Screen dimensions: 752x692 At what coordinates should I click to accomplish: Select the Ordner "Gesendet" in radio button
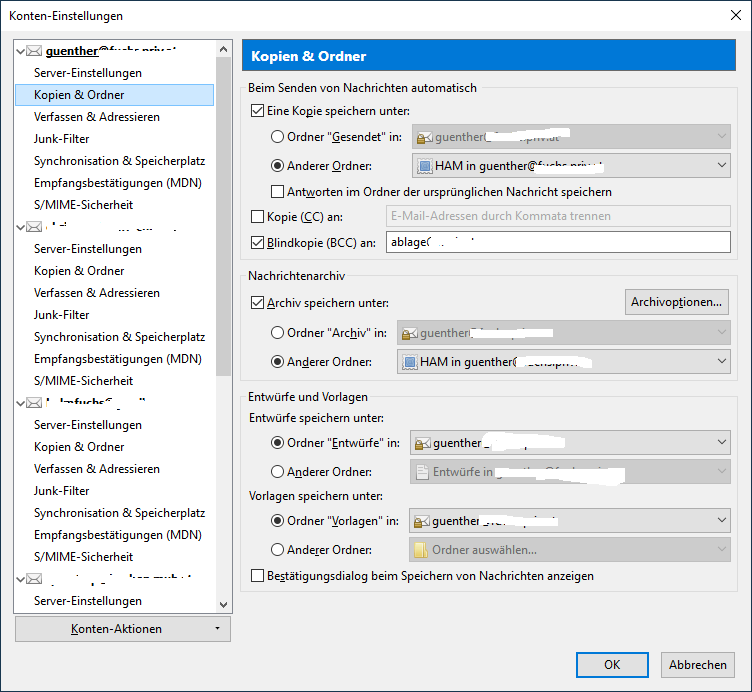(278, 138)
